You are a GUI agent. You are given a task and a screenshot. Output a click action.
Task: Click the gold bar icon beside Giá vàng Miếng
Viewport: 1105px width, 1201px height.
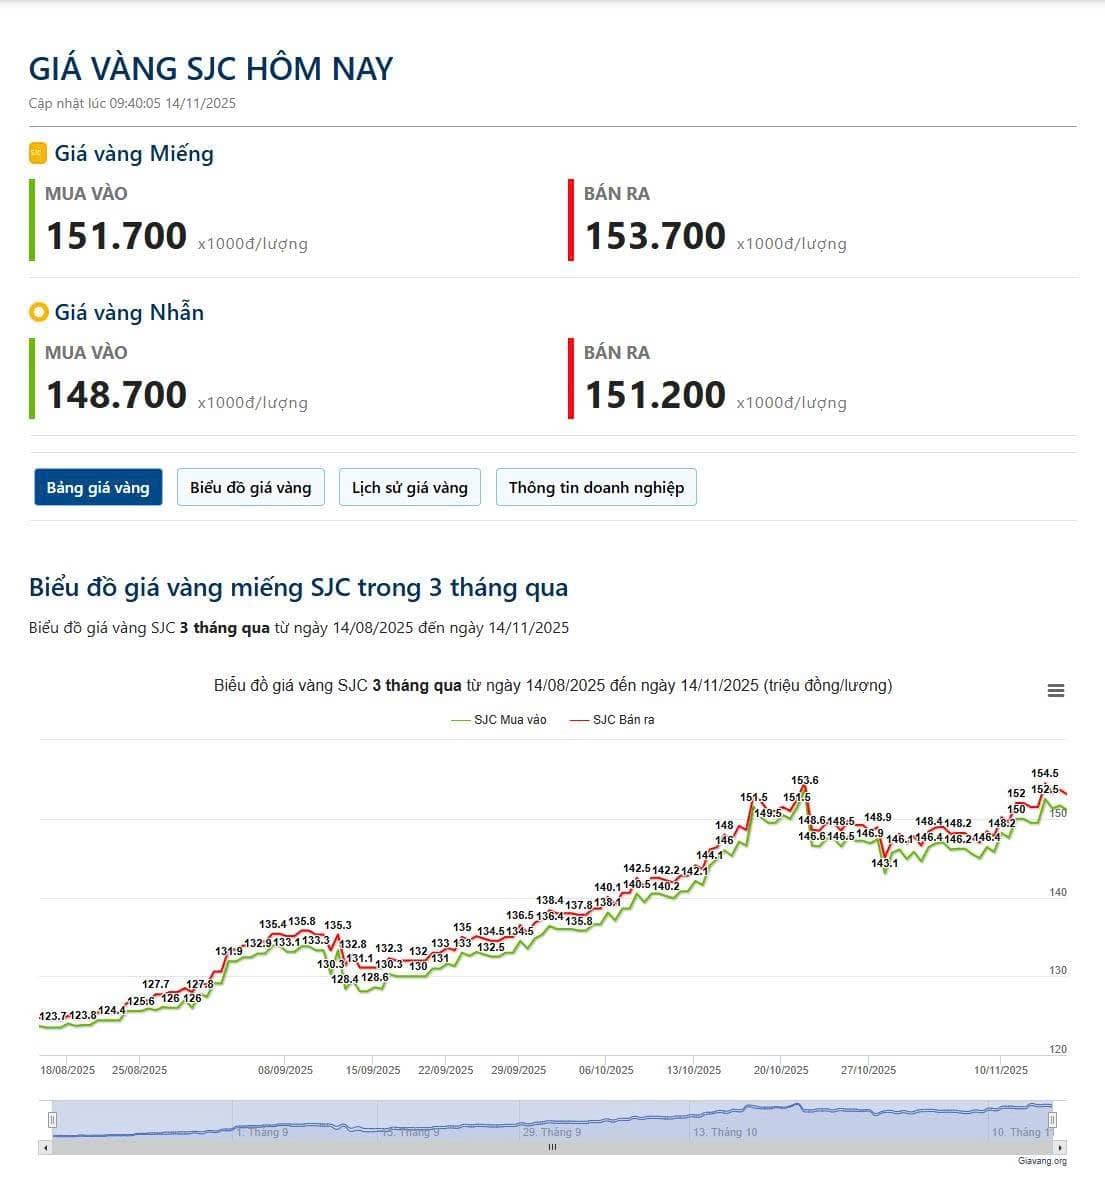click(38, 153)
